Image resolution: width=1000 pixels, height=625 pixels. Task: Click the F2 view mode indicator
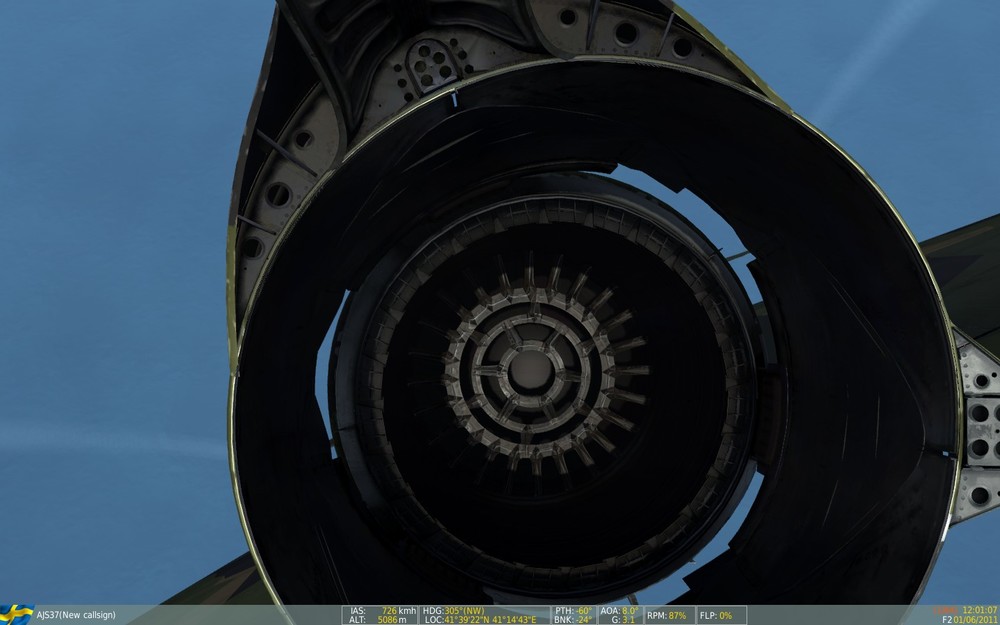(946, 620)
